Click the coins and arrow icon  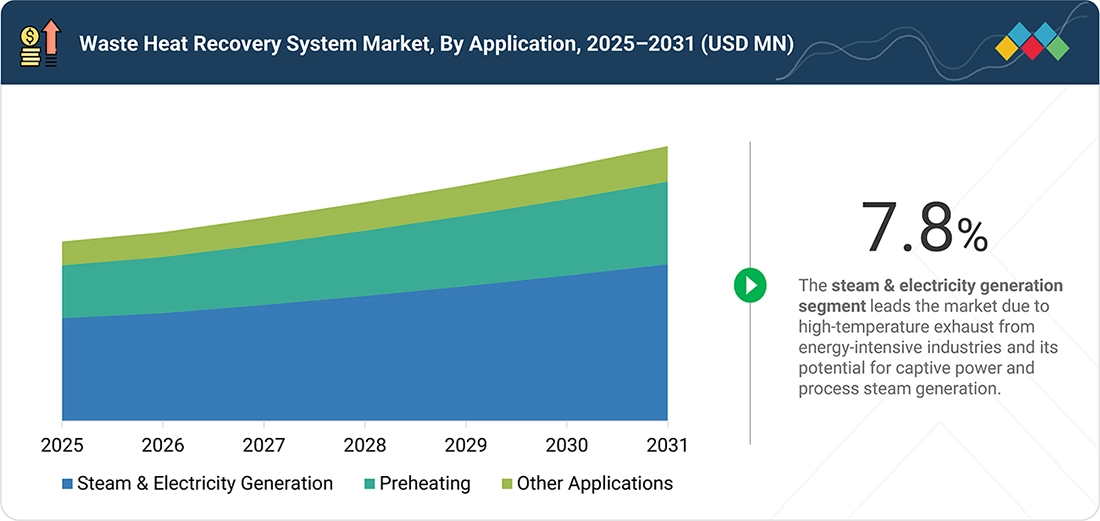[x=41, y=43]
